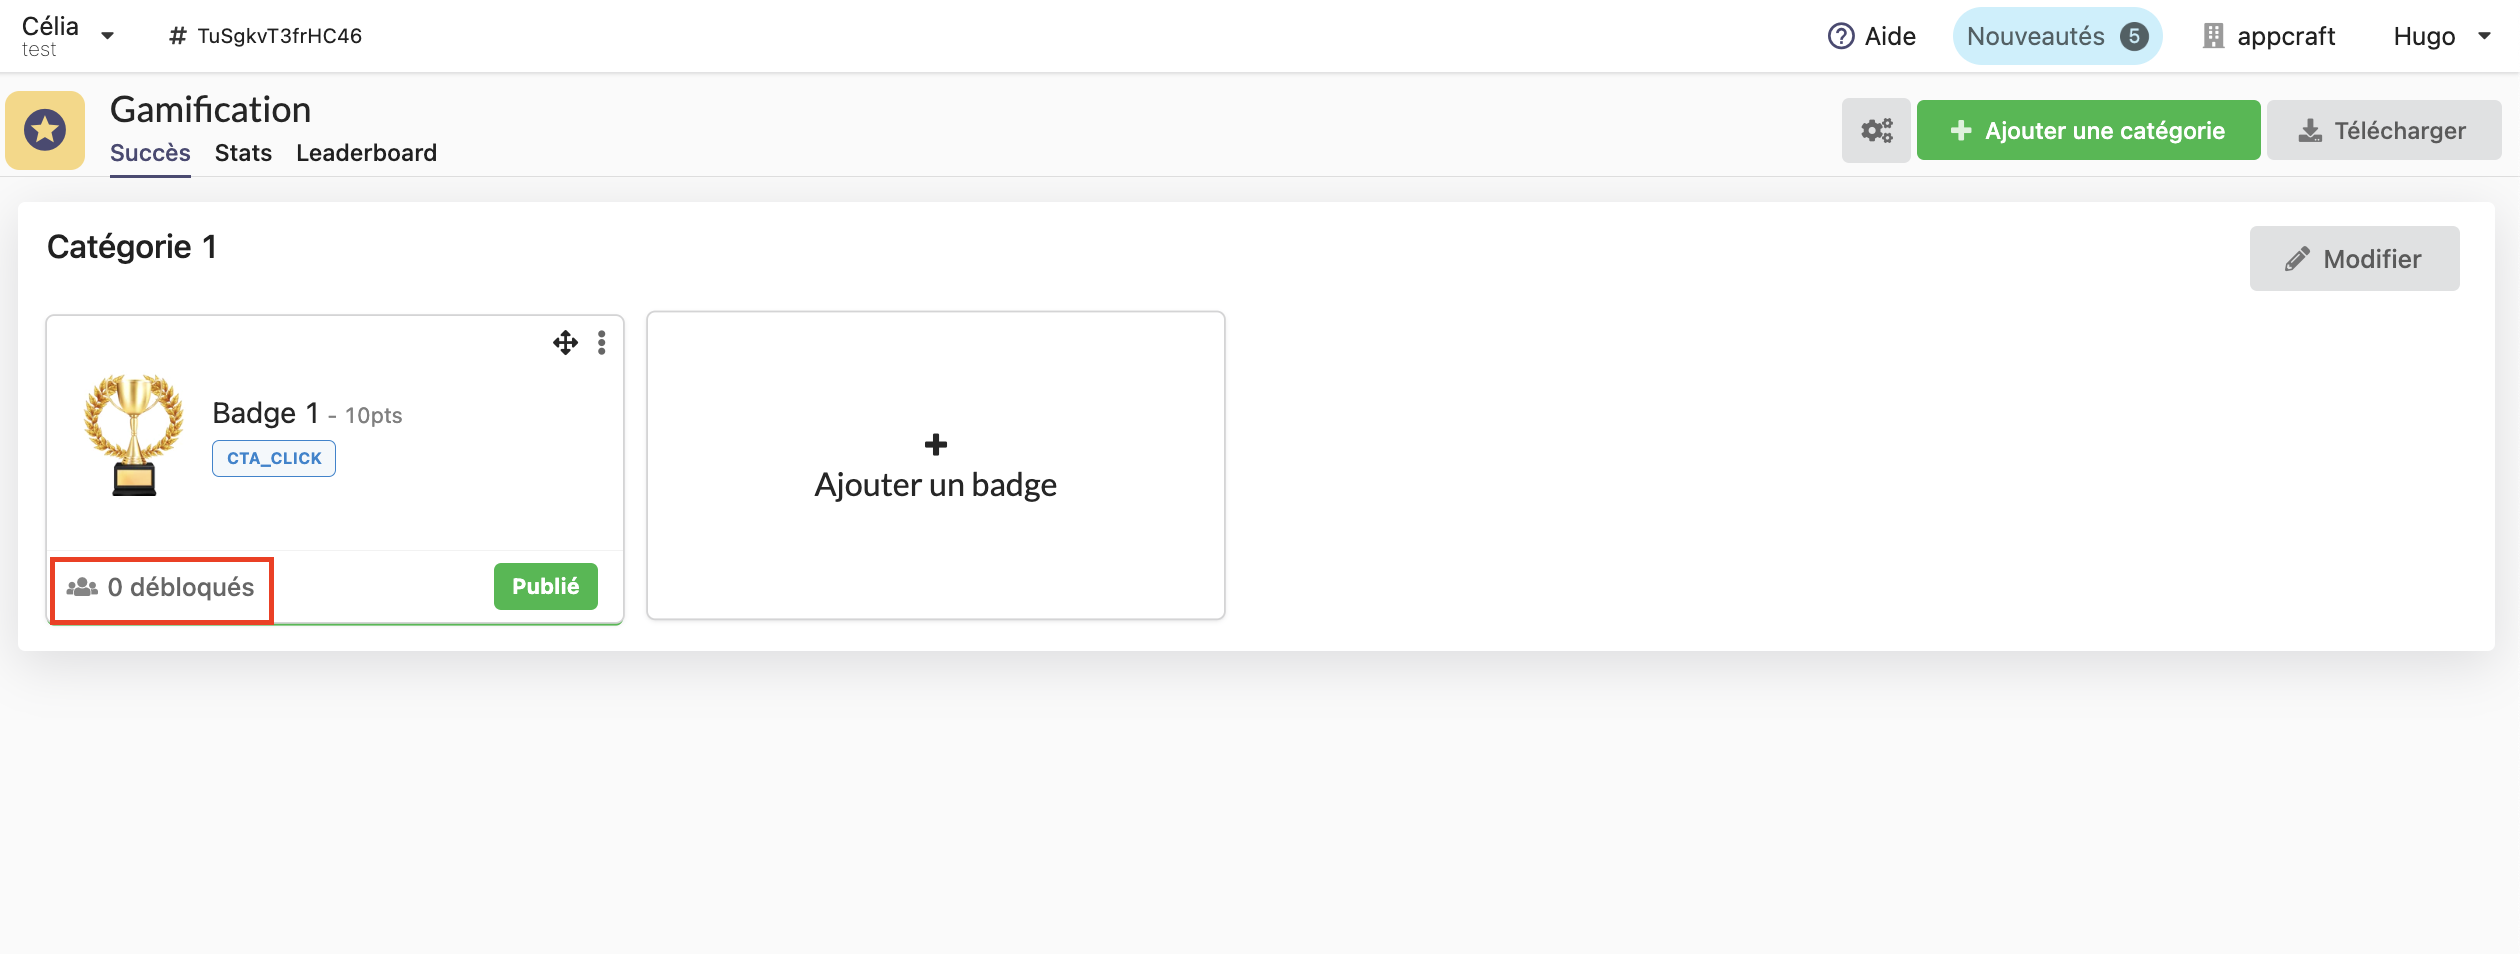2520x954 pixels.
Task: Click Ajouter une catégorie button
Action: coord(2088,131)
